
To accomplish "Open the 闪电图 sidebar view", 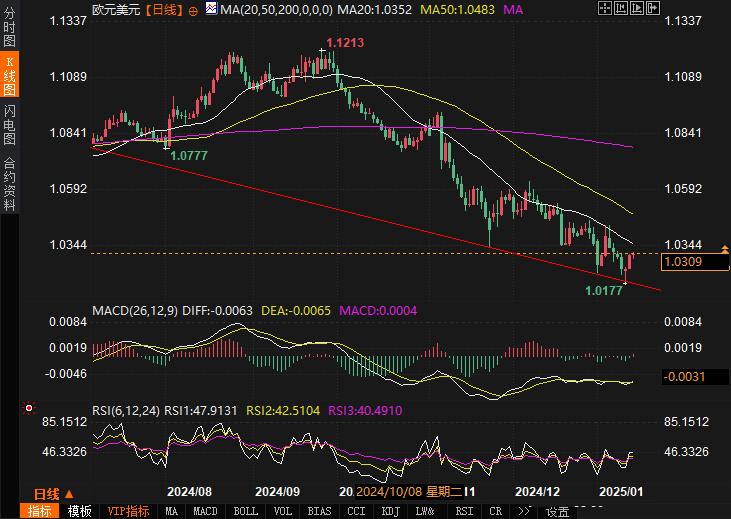I will click(9, 124).
